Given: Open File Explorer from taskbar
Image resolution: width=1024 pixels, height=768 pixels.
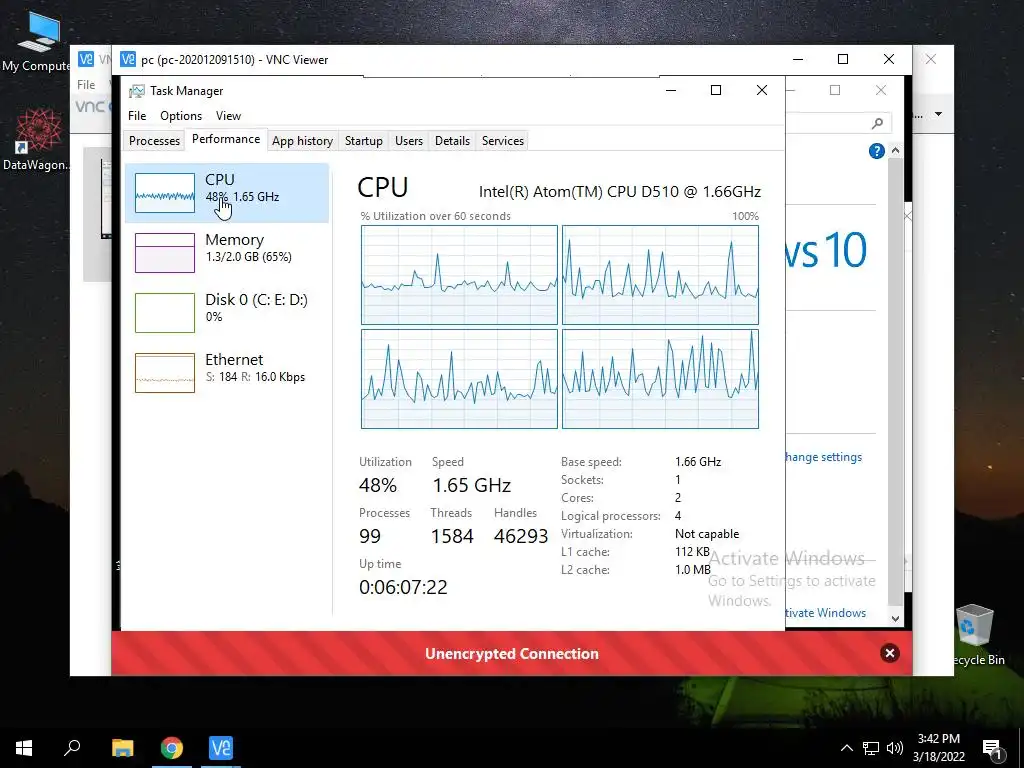Looking at the screenshot, I should [x=122, y=748].
